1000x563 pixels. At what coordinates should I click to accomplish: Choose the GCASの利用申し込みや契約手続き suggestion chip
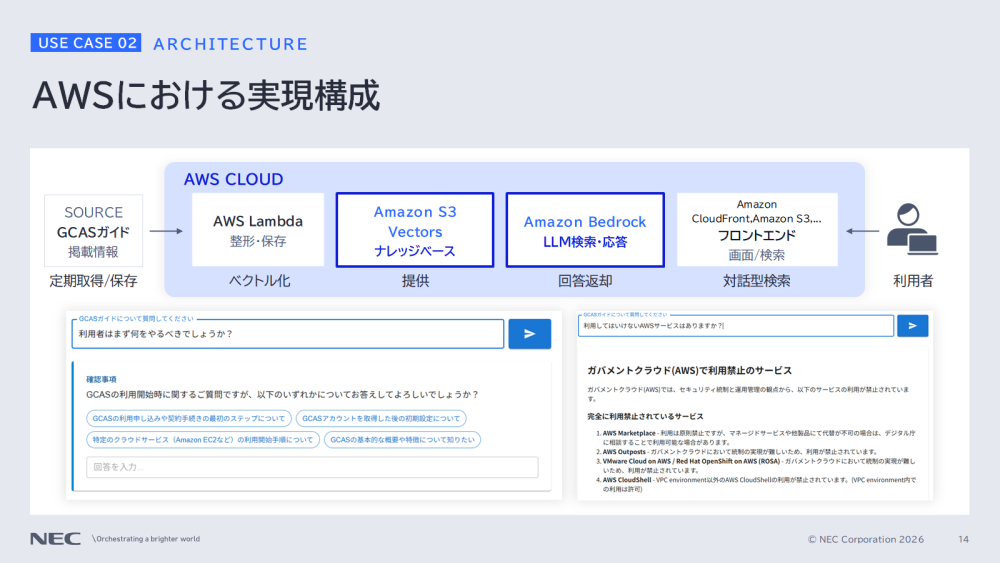(x=189, y=418)
